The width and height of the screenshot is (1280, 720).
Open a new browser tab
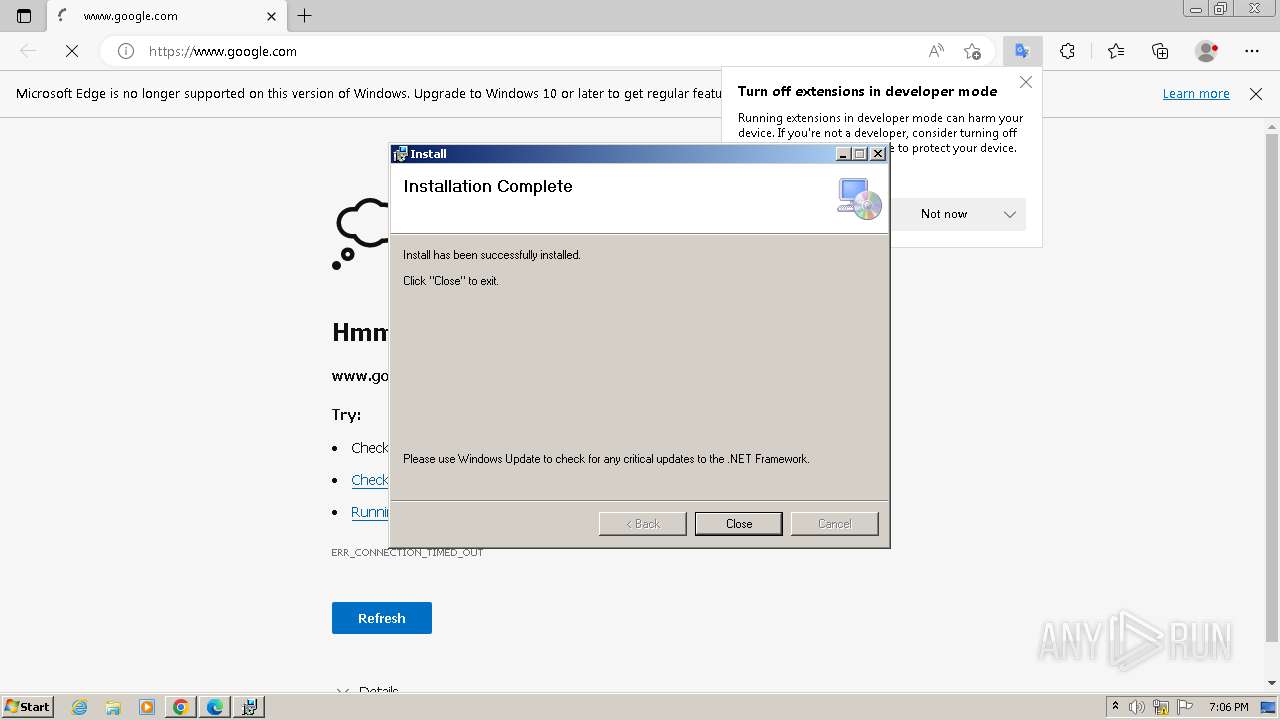coord(305,16)
